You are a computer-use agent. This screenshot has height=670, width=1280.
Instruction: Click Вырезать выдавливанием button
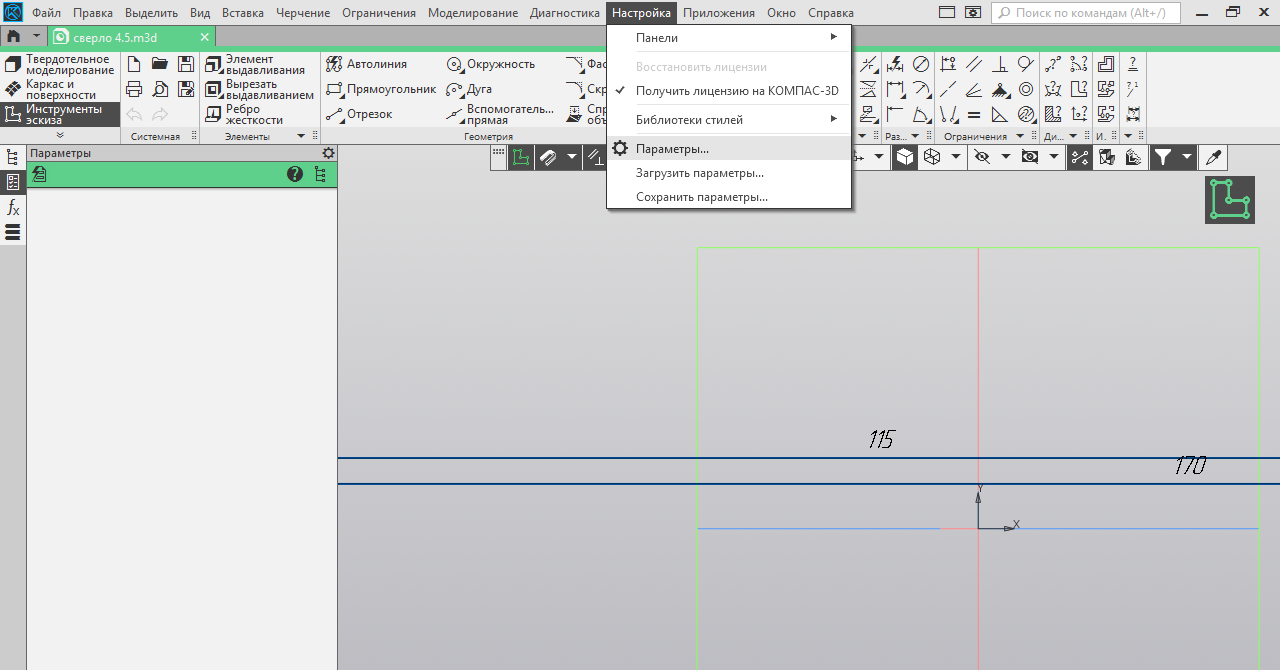(x=259, y=90)
